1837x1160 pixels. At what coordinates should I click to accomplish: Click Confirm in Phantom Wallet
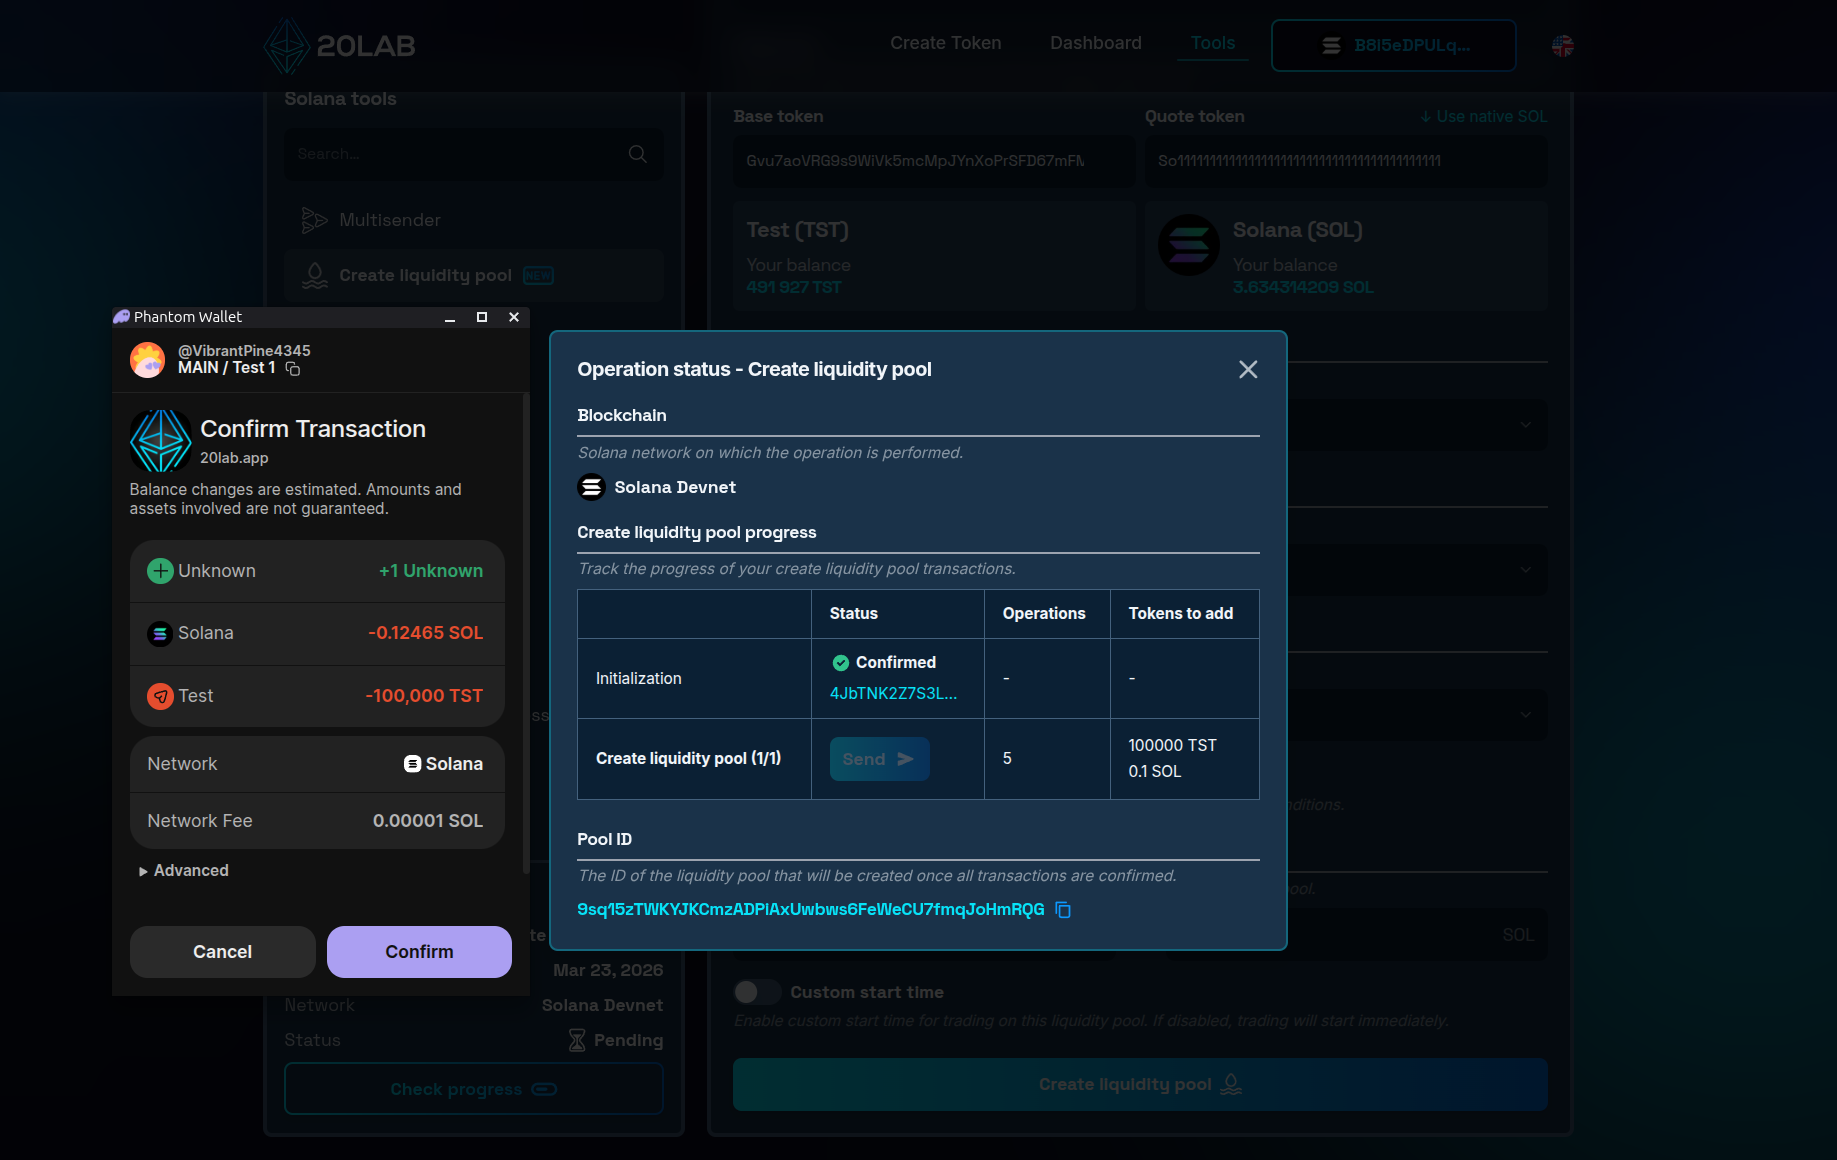pyautogui.click(x=419, y=952)
